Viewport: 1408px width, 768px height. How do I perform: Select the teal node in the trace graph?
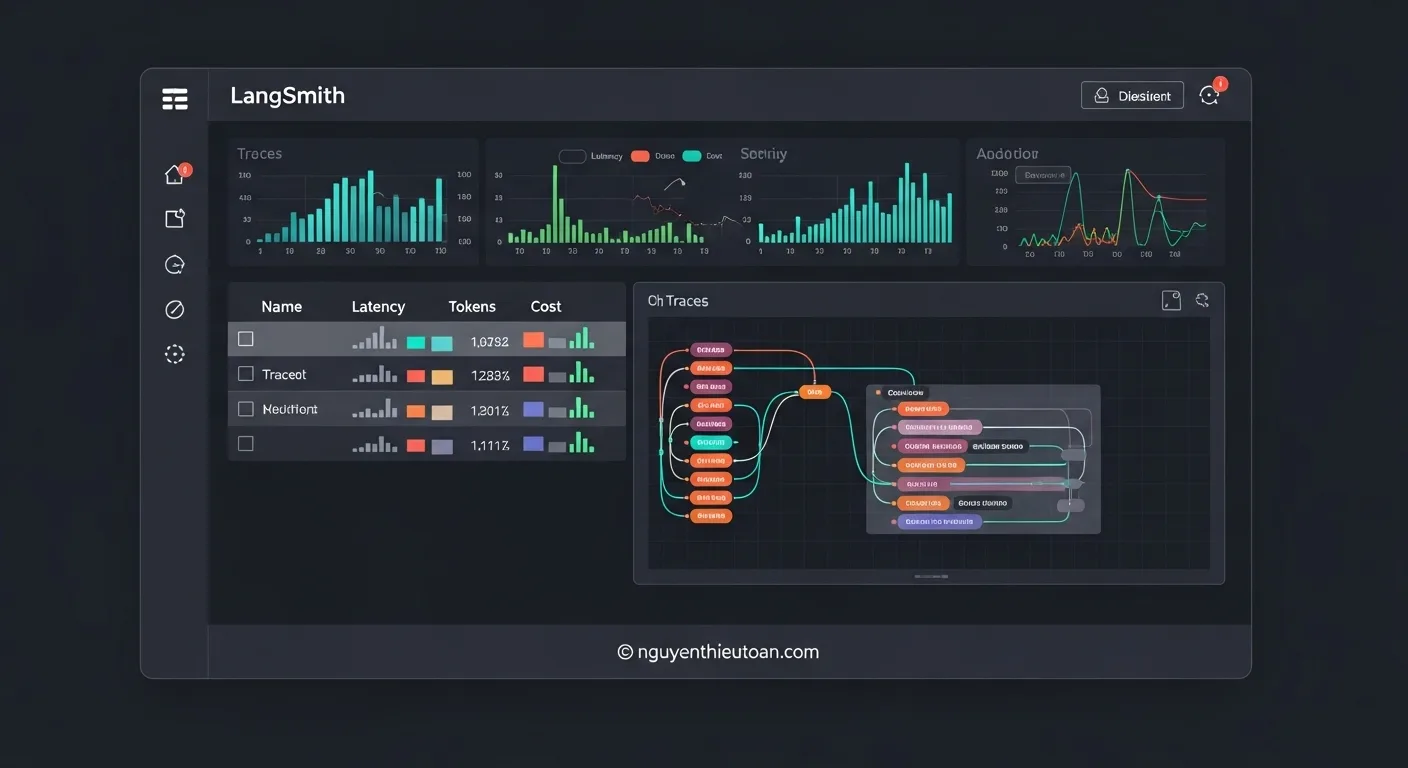[x=711, y=442]
